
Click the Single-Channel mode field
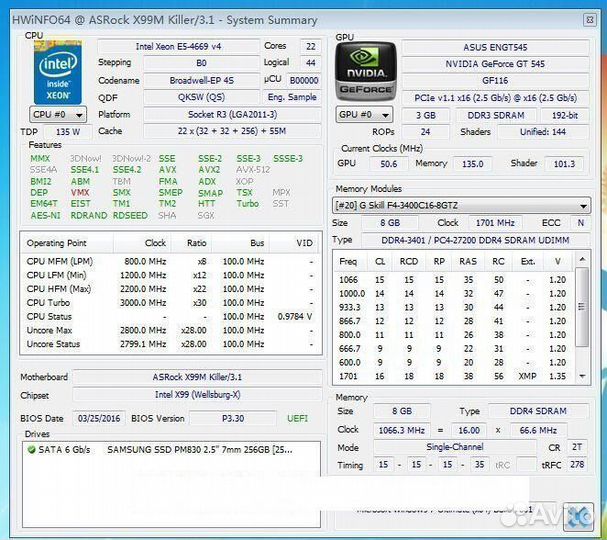pos(455,447)
